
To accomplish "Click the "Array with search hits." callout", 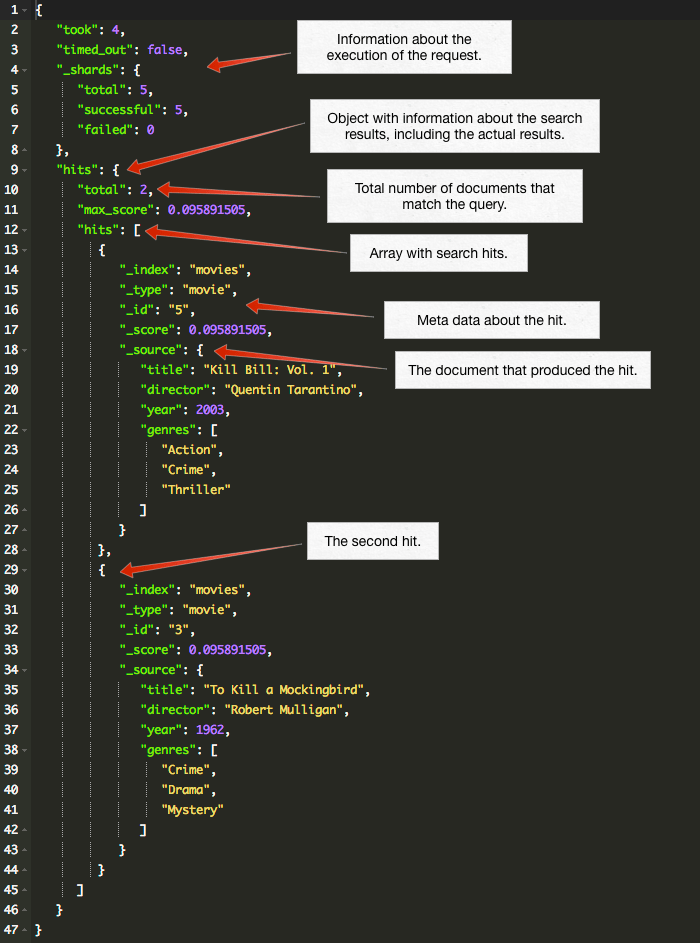I will click(x=438, y=254).
